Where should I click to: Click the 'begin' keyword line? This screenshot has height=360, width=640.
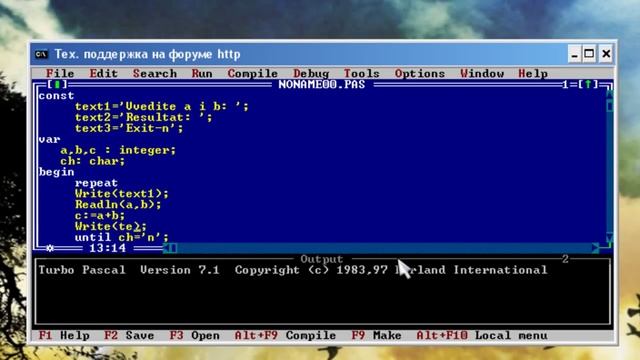pos(56,172)
